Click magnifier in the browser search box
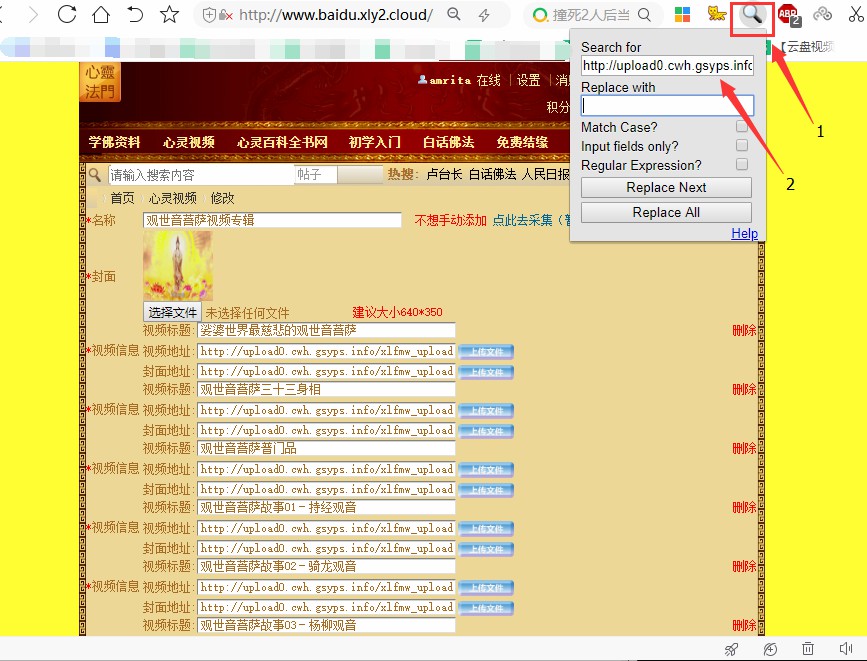Viewport: 867px width, 661px height. coord(644,15)
